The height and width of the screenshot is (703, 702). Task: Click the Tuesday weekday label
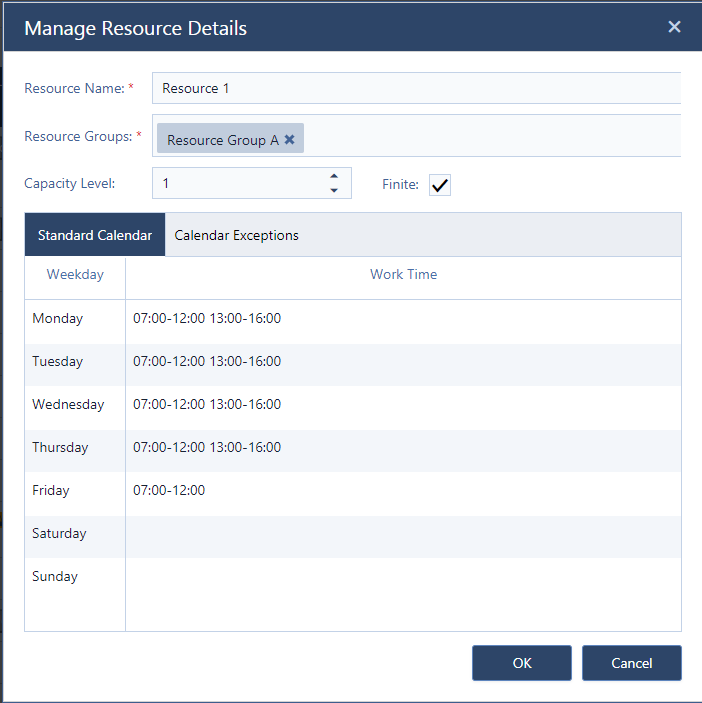pos(58,361)
